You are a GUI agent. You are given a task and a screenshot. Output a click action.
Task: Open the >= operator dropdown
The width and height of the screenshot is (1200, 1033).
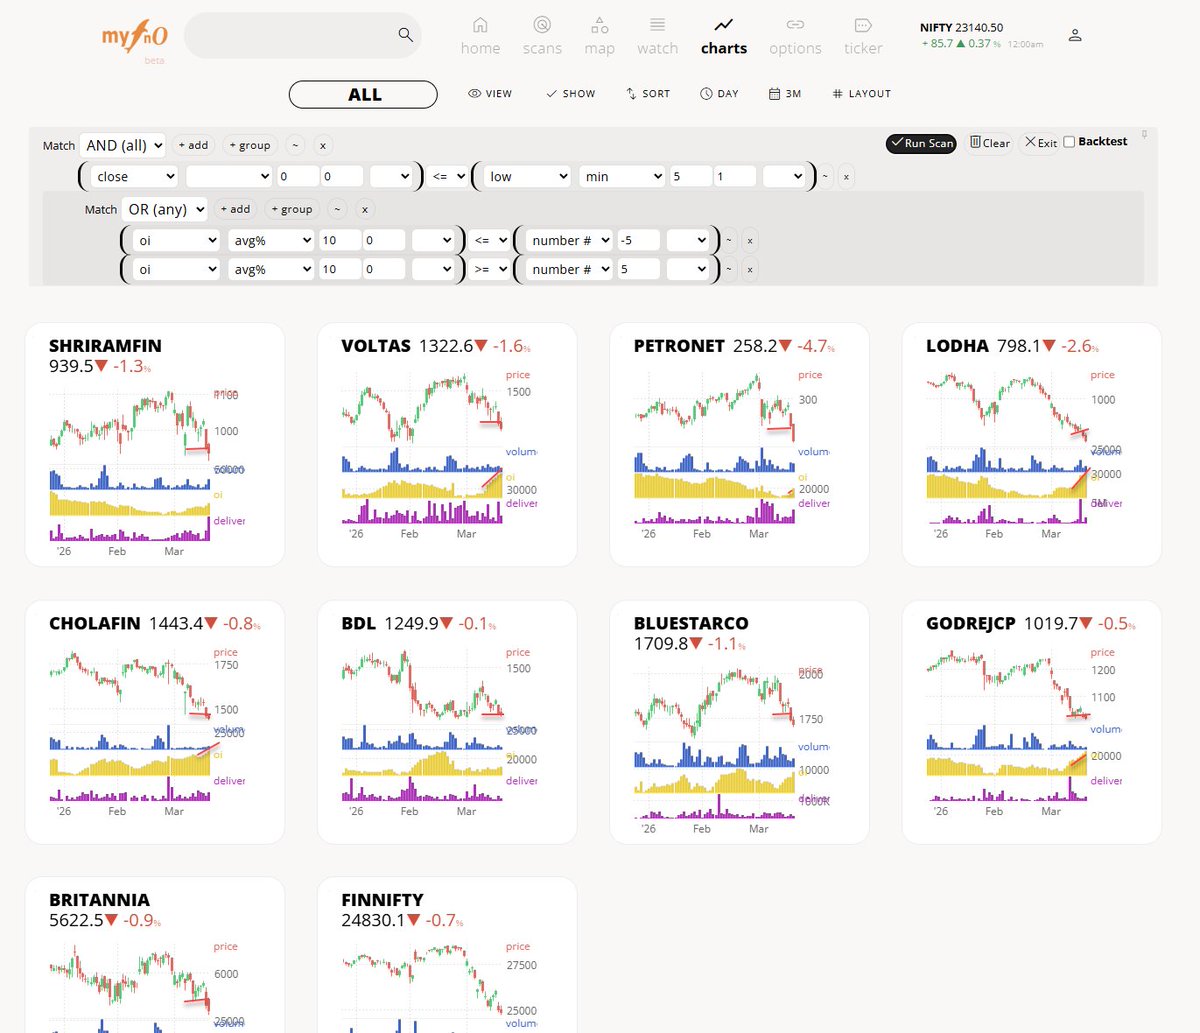click(x=489, y=269)
